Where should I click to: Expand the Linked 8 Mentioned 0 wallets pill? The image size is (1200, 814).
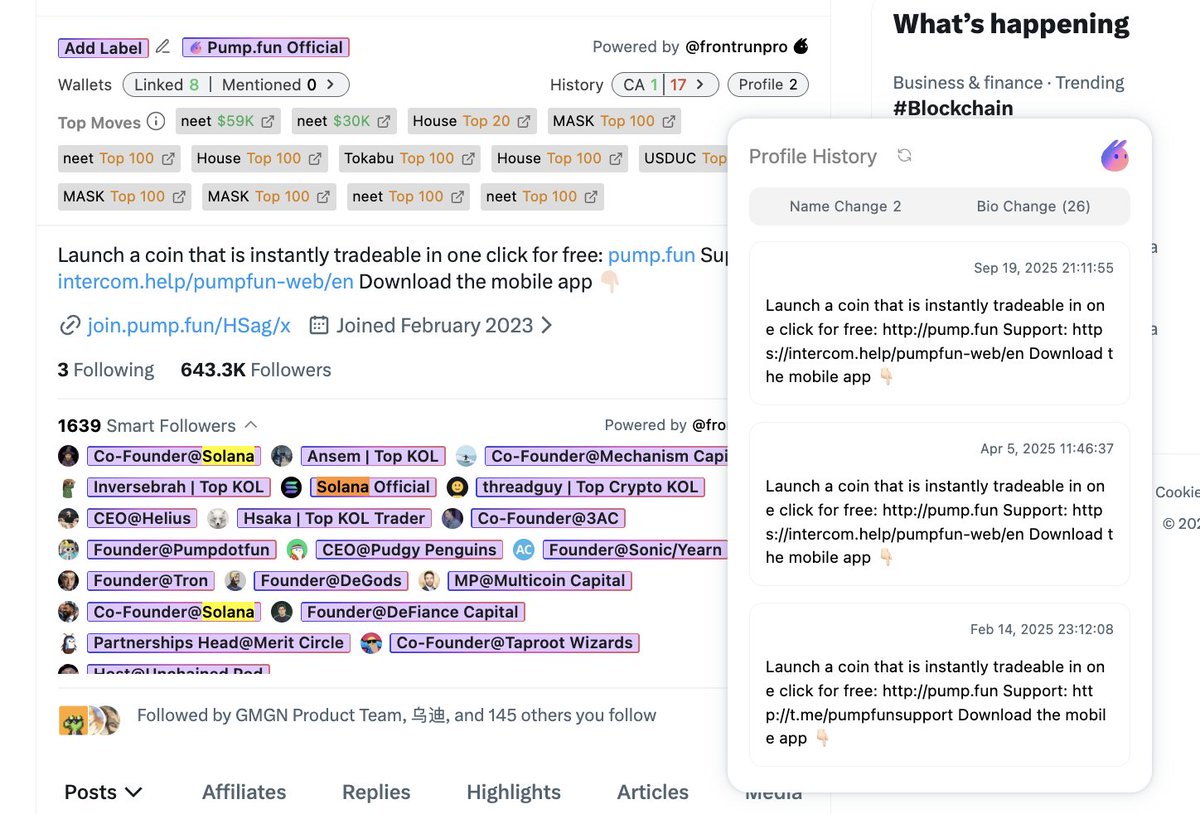click(236, 85)
